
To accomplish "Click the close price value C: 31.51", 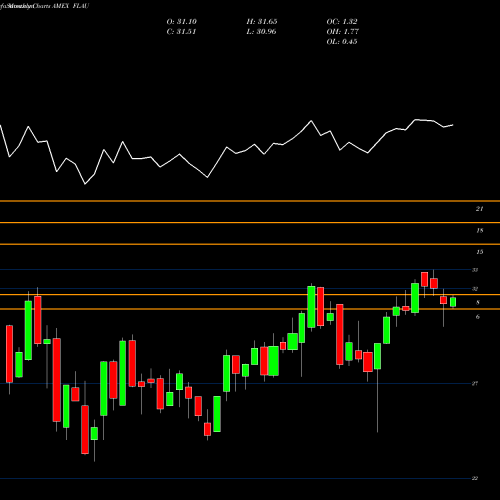I will (x=181, y=31).
